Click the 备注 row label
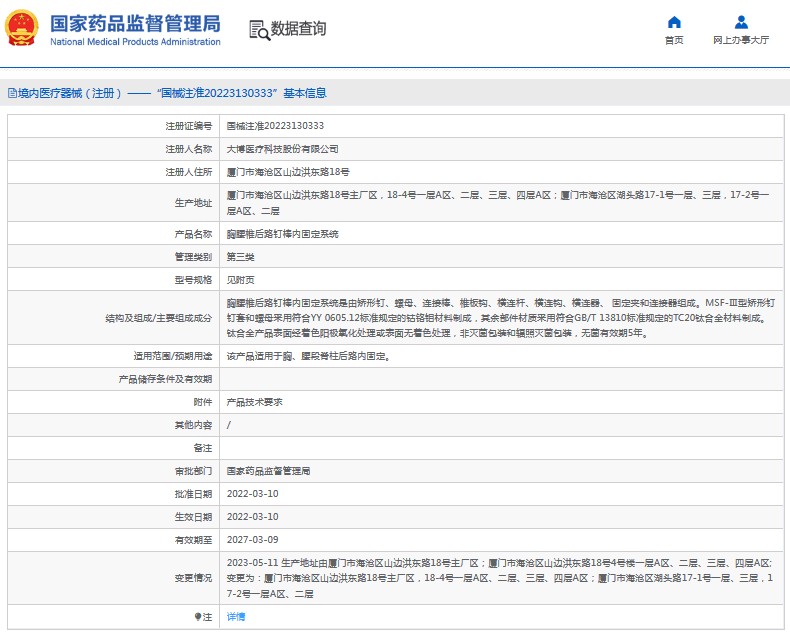 pos(203,448)
